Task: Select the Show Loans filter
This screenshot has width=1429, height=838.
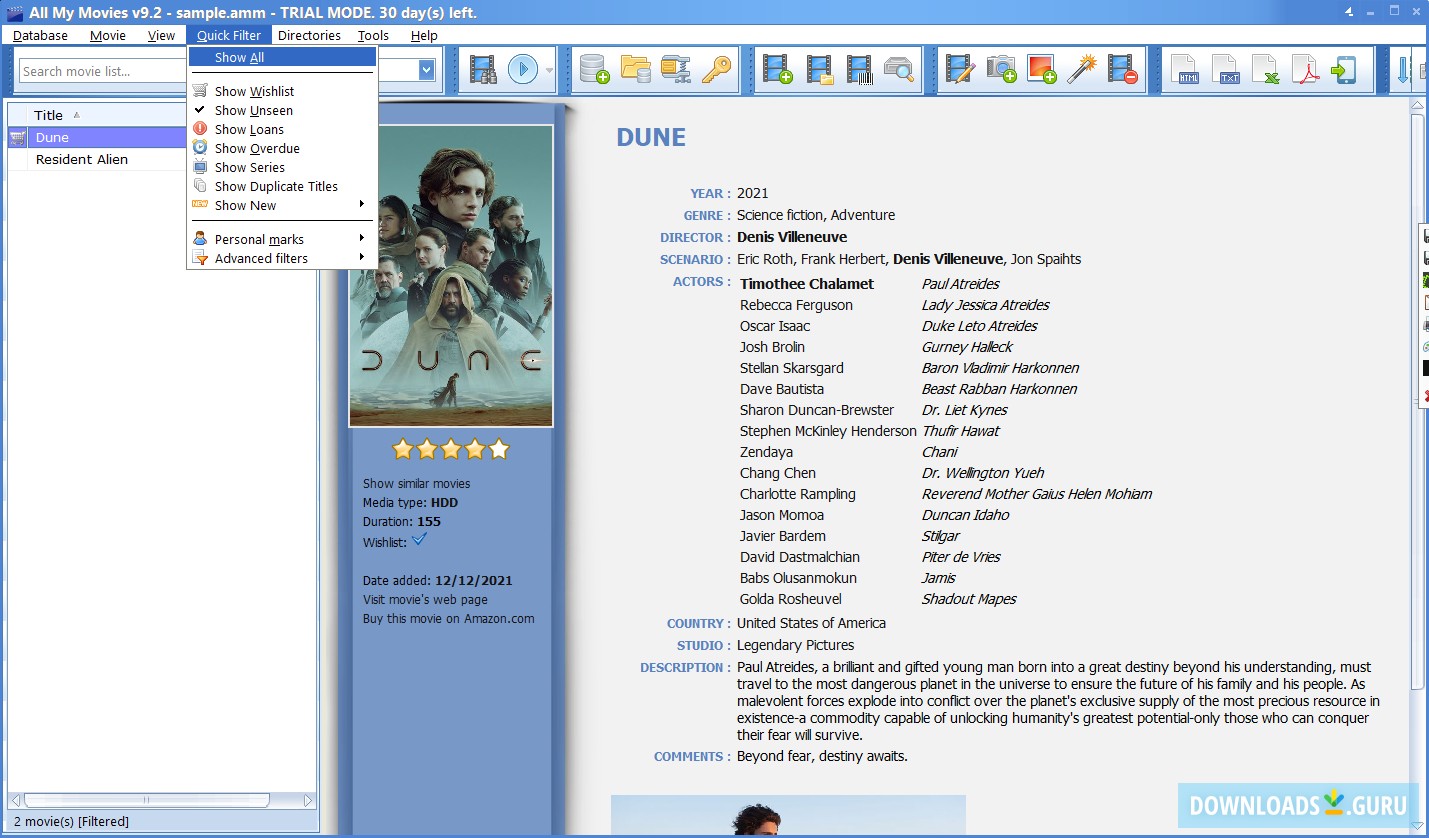Action: [282, 129]
